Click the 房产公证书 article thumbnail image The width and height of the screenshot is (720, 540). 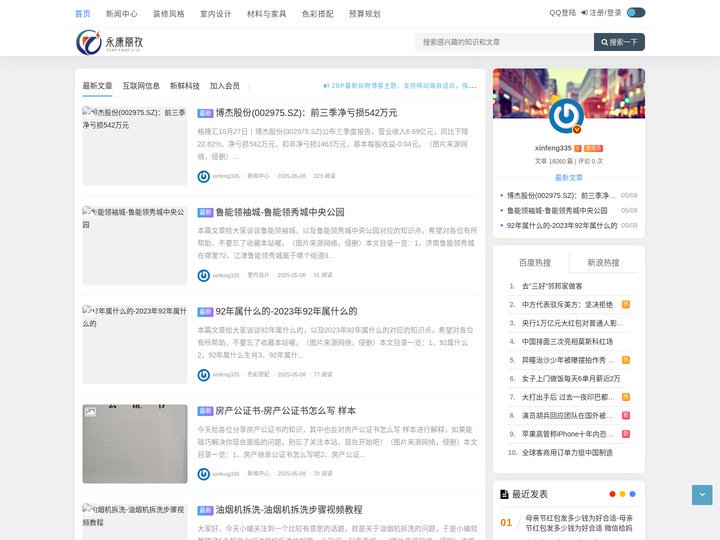(135, 444)
